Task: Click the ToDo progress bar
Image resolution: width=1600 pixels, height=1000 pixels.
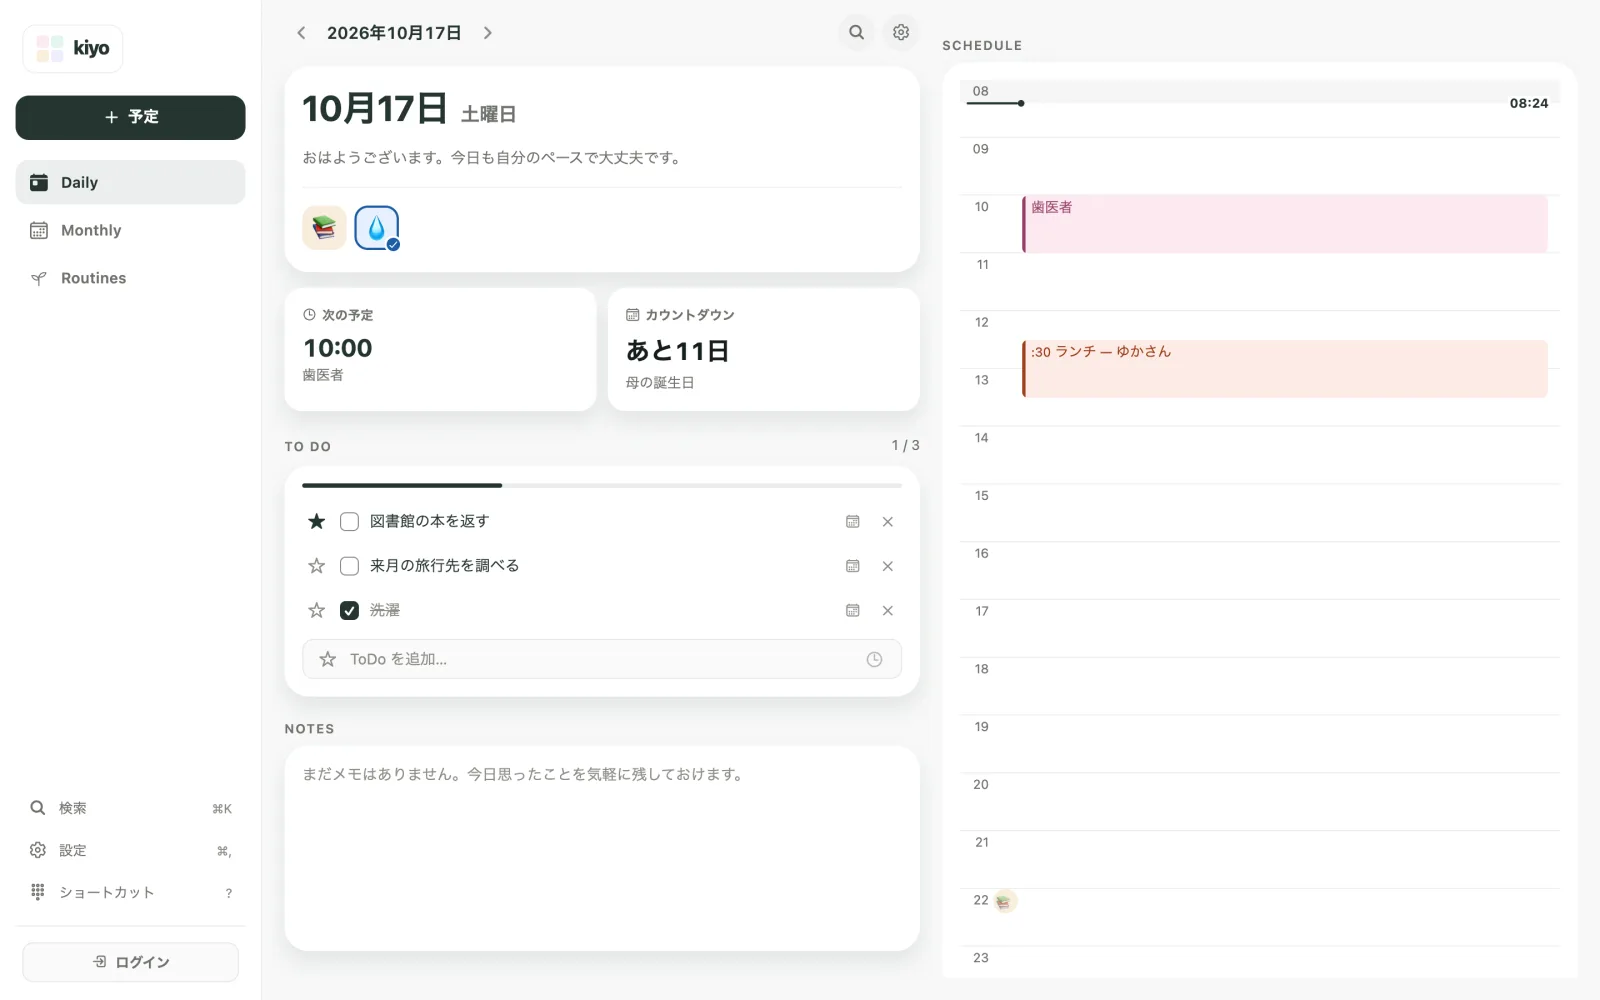Action: click(602, 485)
